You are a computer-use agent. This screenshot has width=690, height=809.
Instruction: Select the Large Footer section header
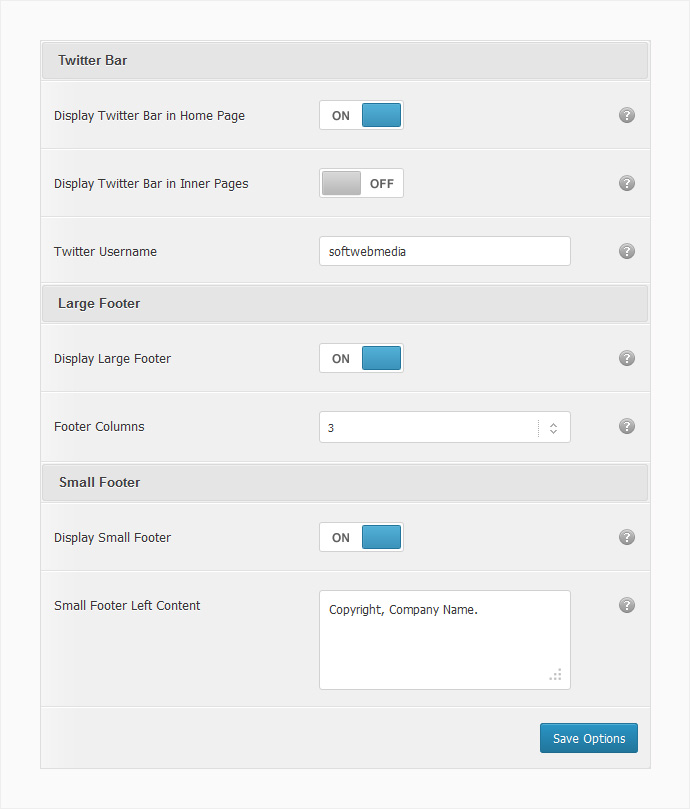click(345, 303)
